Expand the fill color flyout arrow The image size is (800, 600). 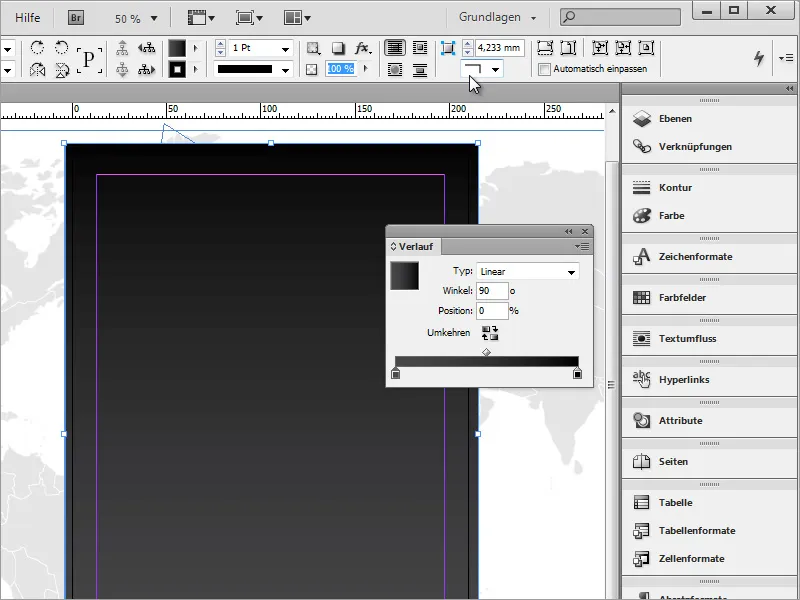(195, 48)
